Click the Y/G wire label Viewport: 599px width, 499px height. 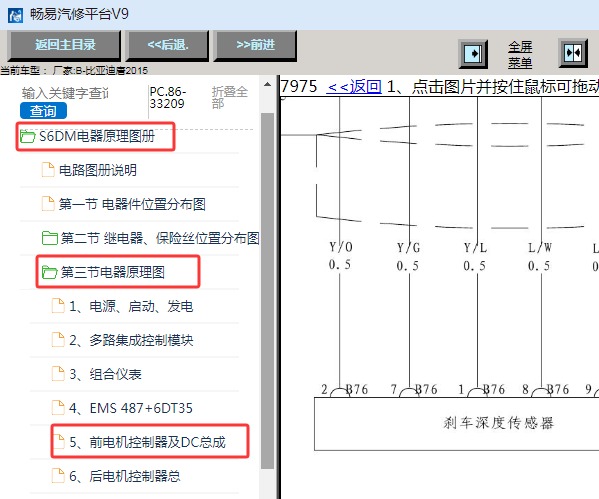coord(408,248)
